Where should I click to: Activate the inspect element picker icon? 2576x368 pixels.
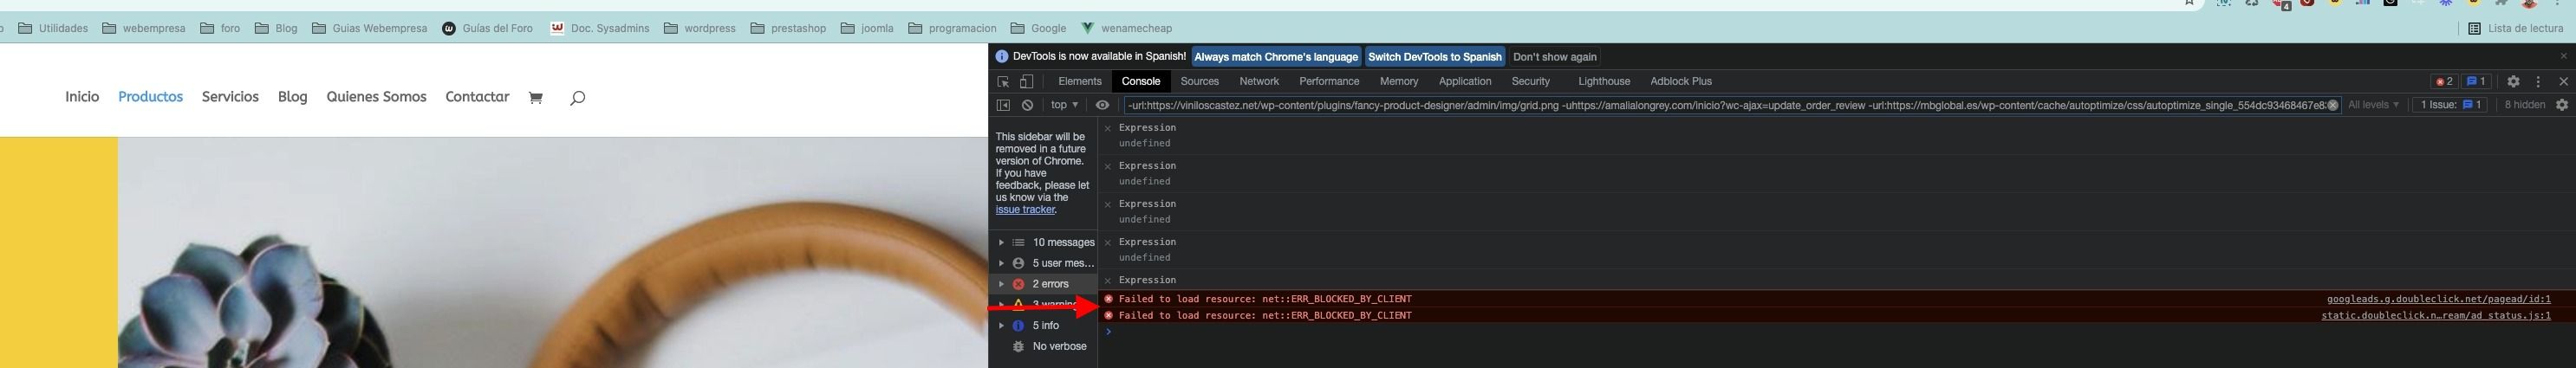(1003, 82)
